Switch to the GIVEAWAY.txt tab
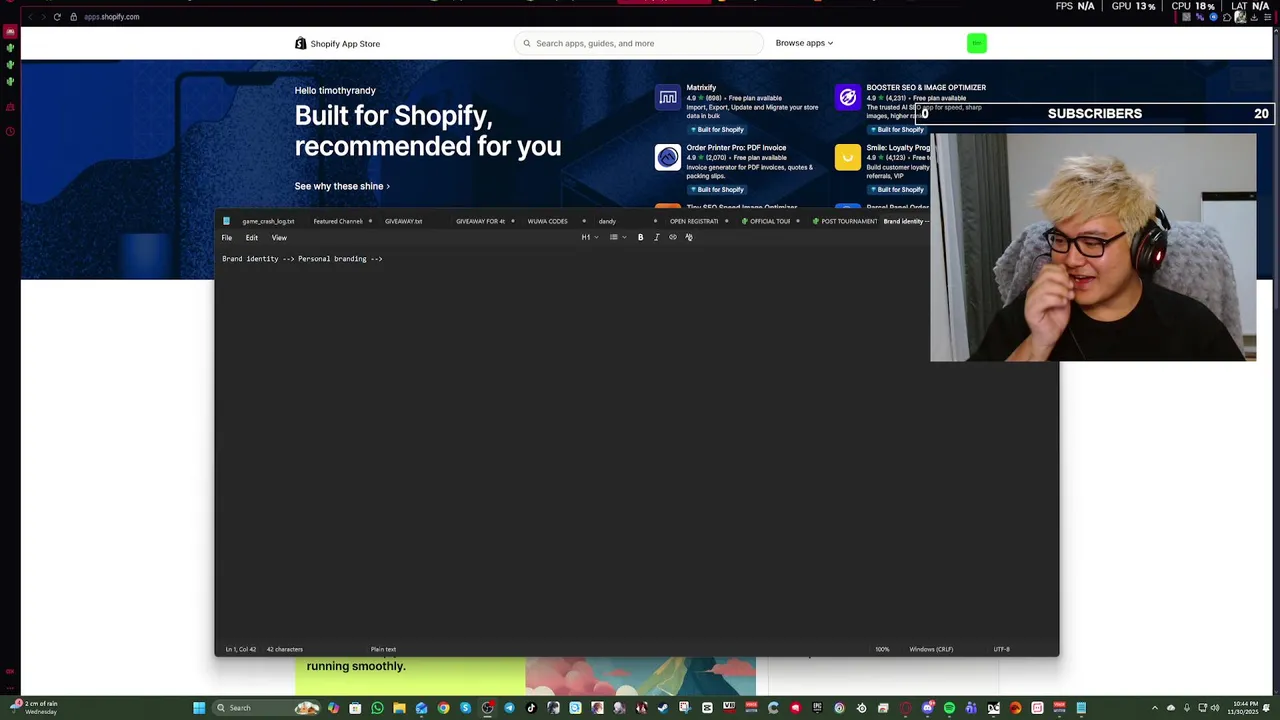 [404, 221]
